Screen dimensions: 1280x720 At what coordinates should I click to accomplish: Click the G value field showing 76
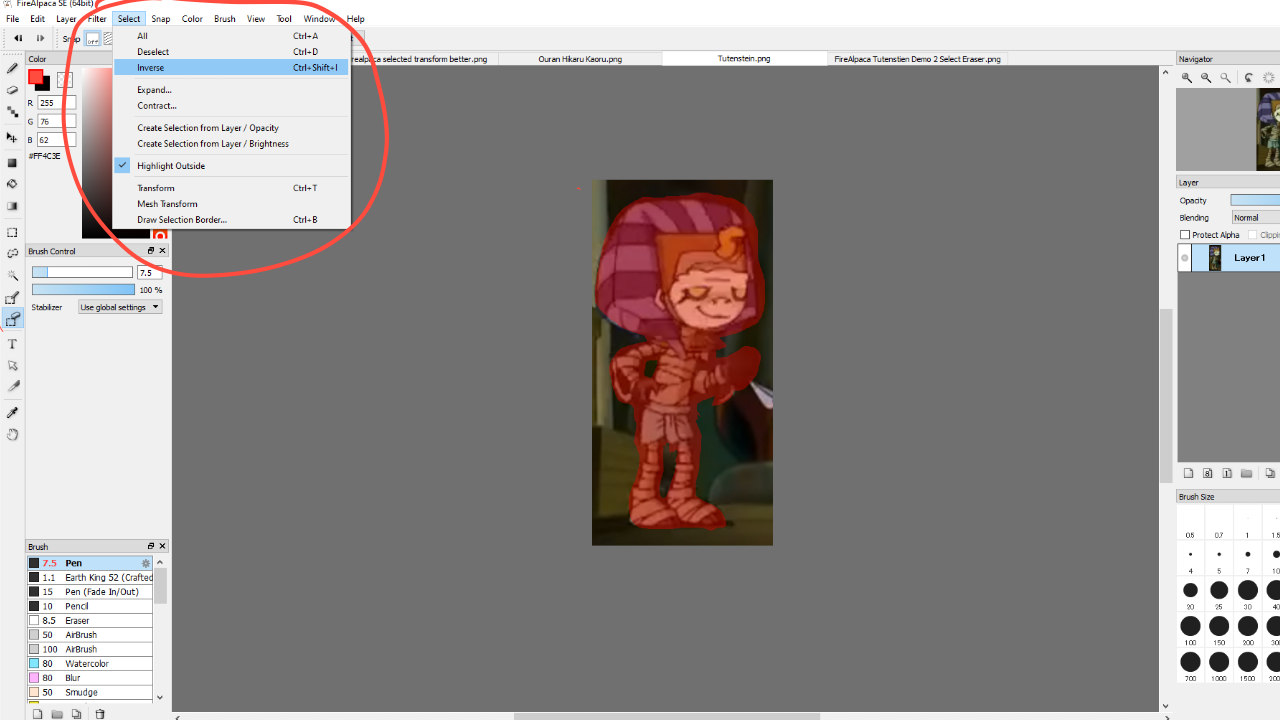tap(57, 122)
